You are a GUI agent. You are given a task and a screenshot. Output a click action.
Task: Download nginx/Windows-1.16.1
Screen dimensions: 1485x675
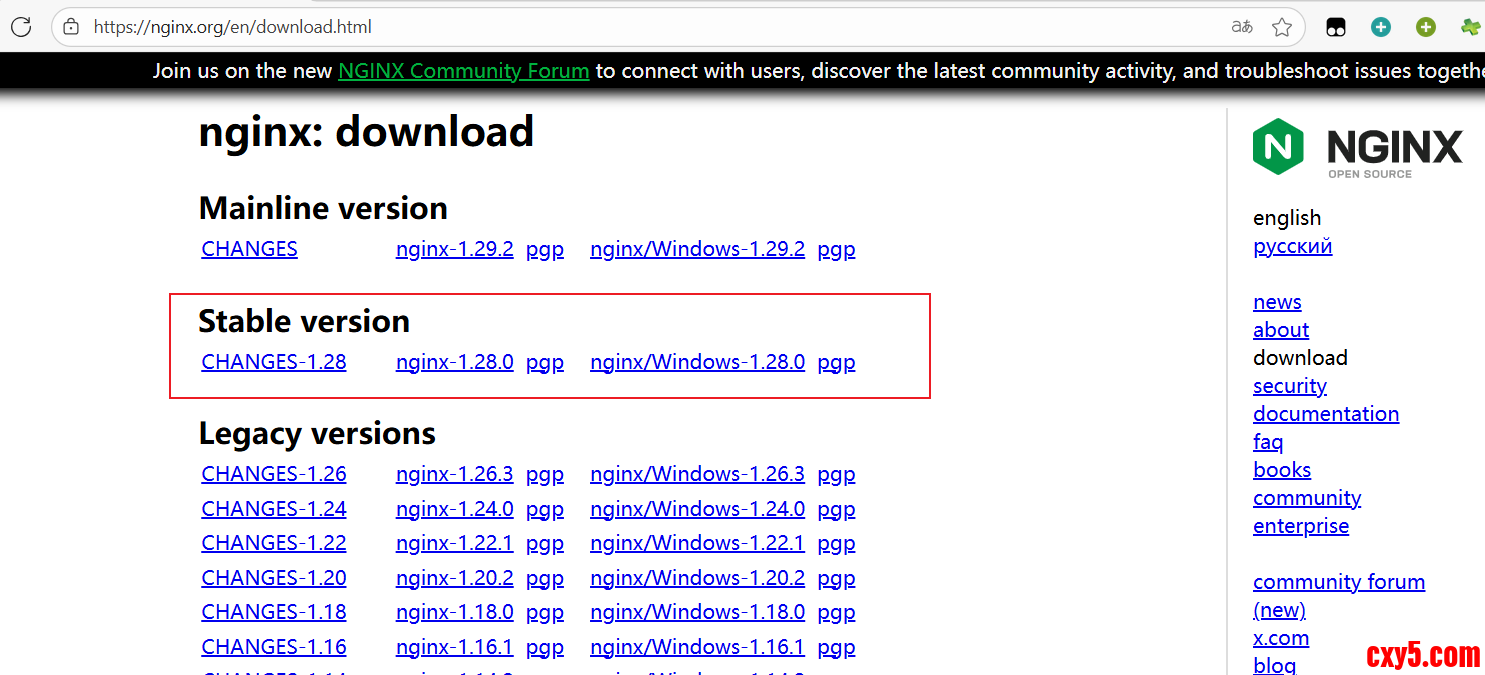click(x=698, y=647)
